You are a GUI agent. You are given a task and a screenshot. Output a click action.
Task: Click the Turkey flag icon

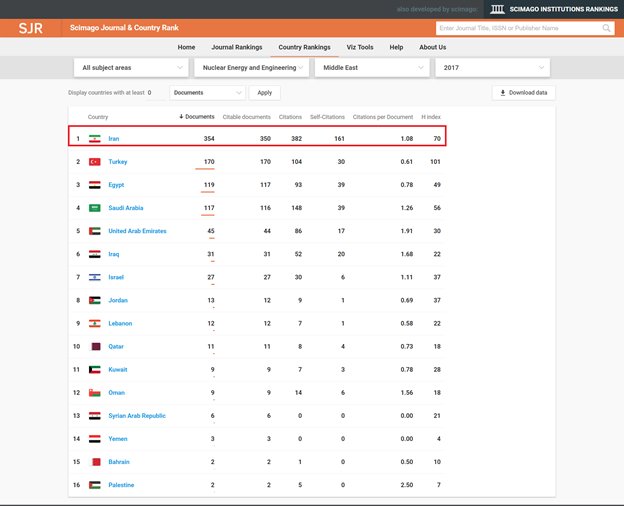tap(95, 161)
